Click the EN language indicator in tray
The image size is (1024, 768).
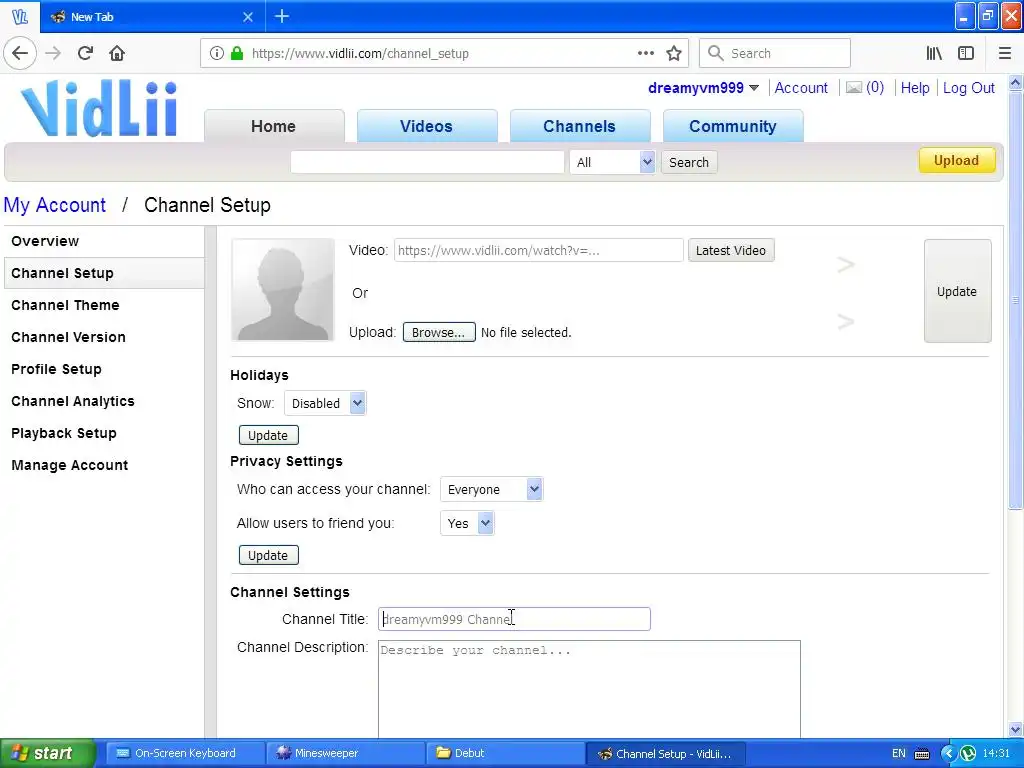click(899, 753)
